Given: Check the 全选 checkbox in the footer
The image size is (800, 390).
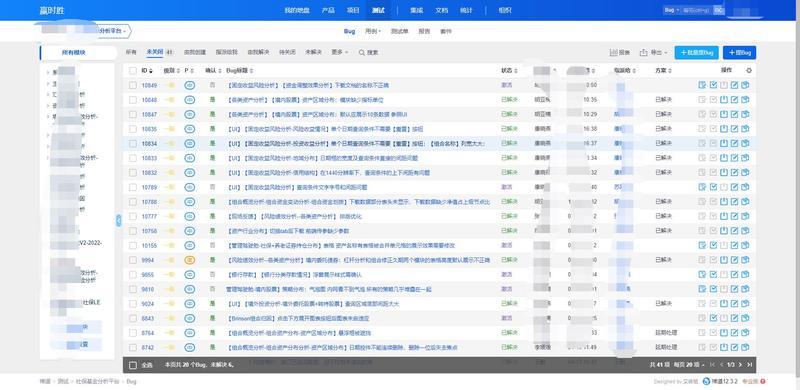Looking at the screenshot, I should click(133, 365).
